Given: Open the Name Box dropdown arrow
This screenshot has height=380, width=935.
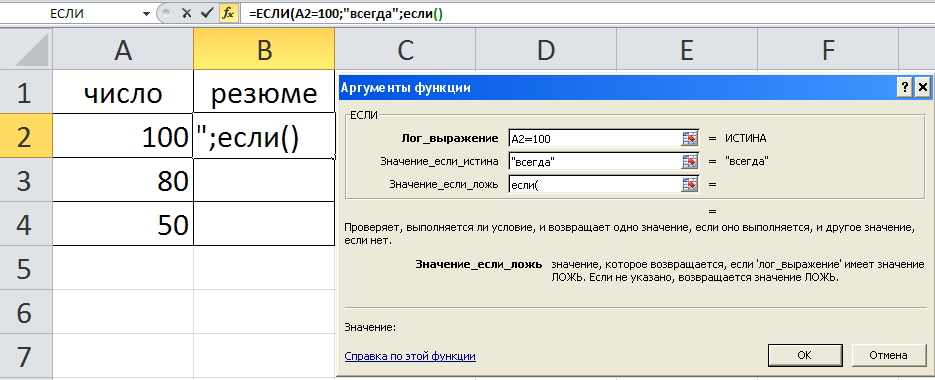Looking at the screenshot, I should pyautogui.click(x=147, y=14).
